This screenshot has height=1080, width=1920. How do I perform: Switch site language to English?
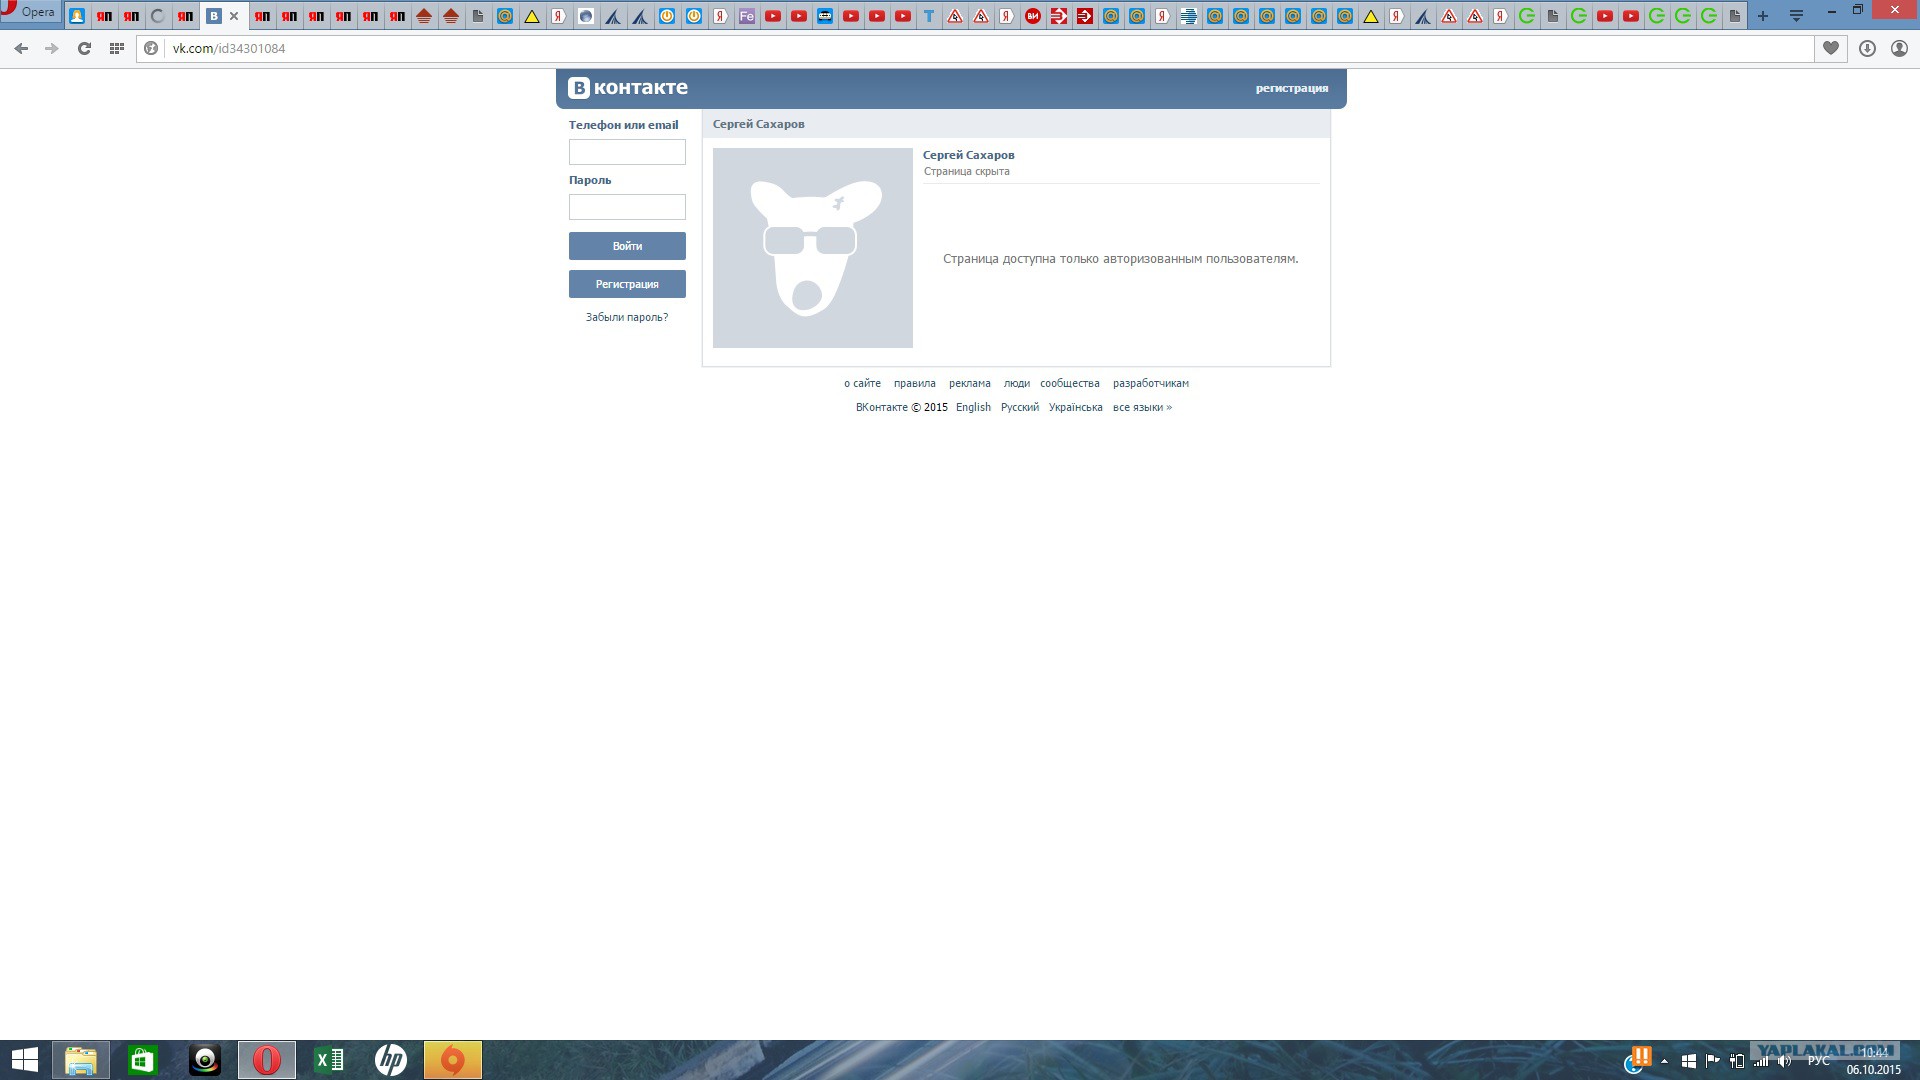coord(973,407)
